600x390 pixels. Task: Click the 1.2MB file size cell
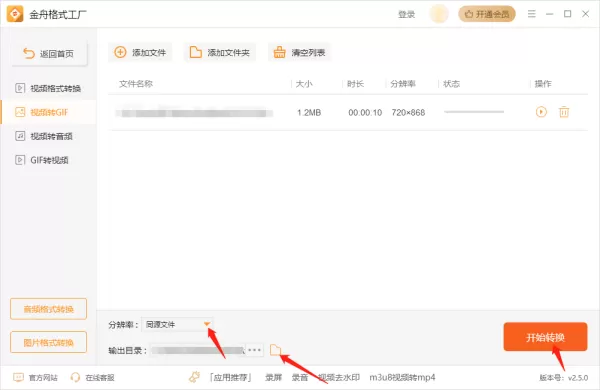coord(309,113)
